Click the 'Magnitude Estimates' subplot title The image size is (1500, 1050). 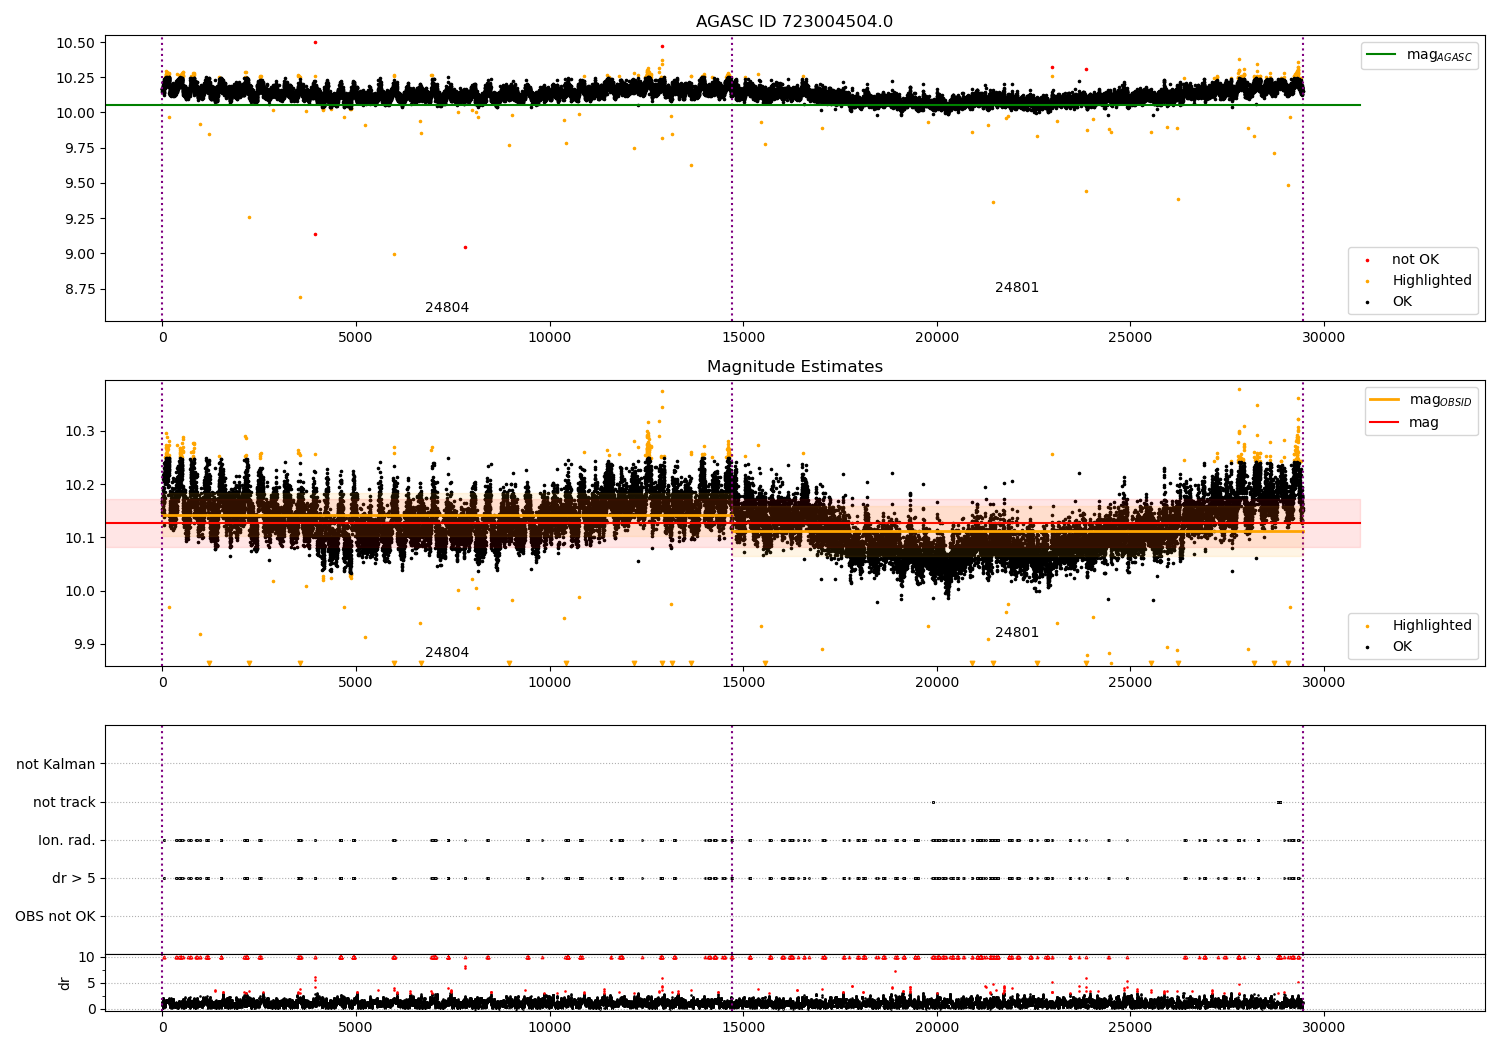click(x=794, y=367)
